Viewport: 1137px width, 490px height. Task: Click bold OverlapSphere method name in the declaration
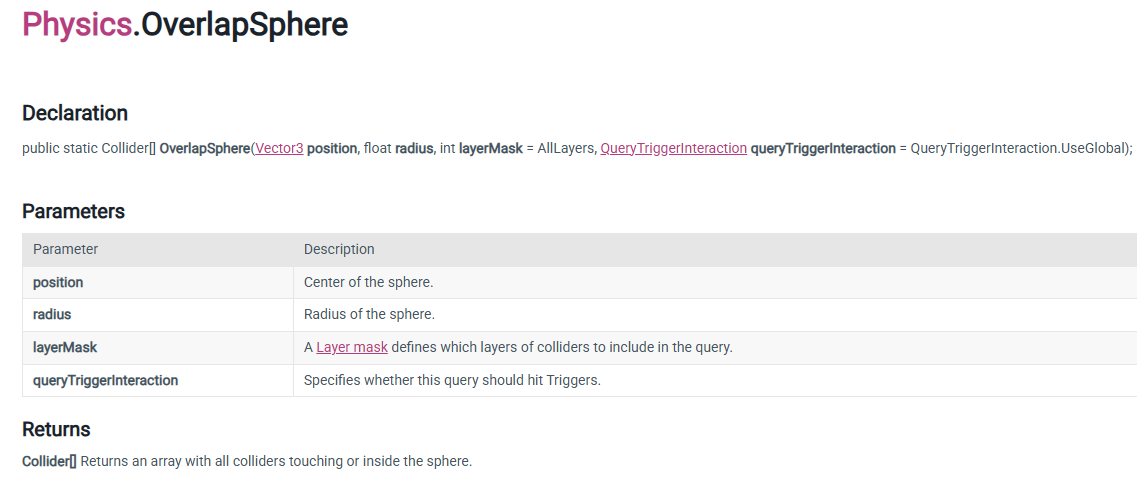[204, 148]
